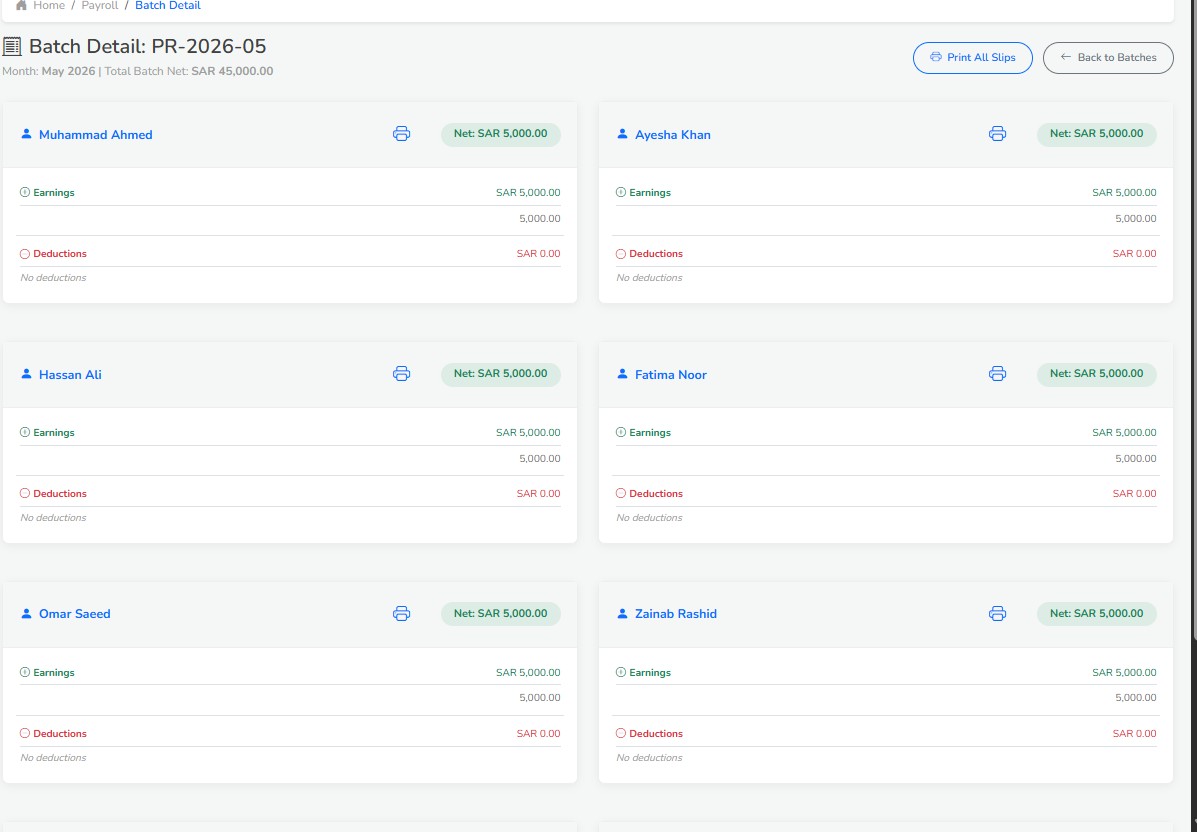Click Total Batch Net SAR 45,000.00 value
Viewport: 1197px width, 832px height.
232,72
